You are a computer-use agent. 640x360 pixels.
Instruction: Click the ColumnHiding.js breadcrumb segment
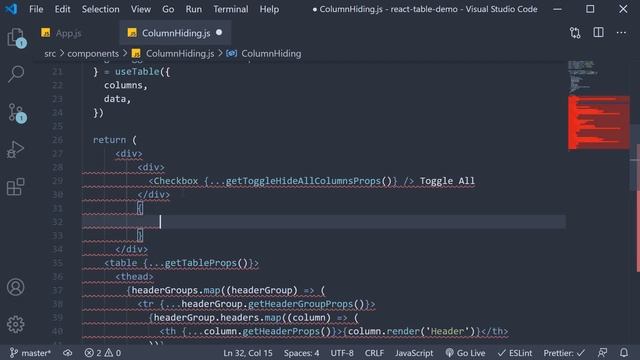(180, 53)
